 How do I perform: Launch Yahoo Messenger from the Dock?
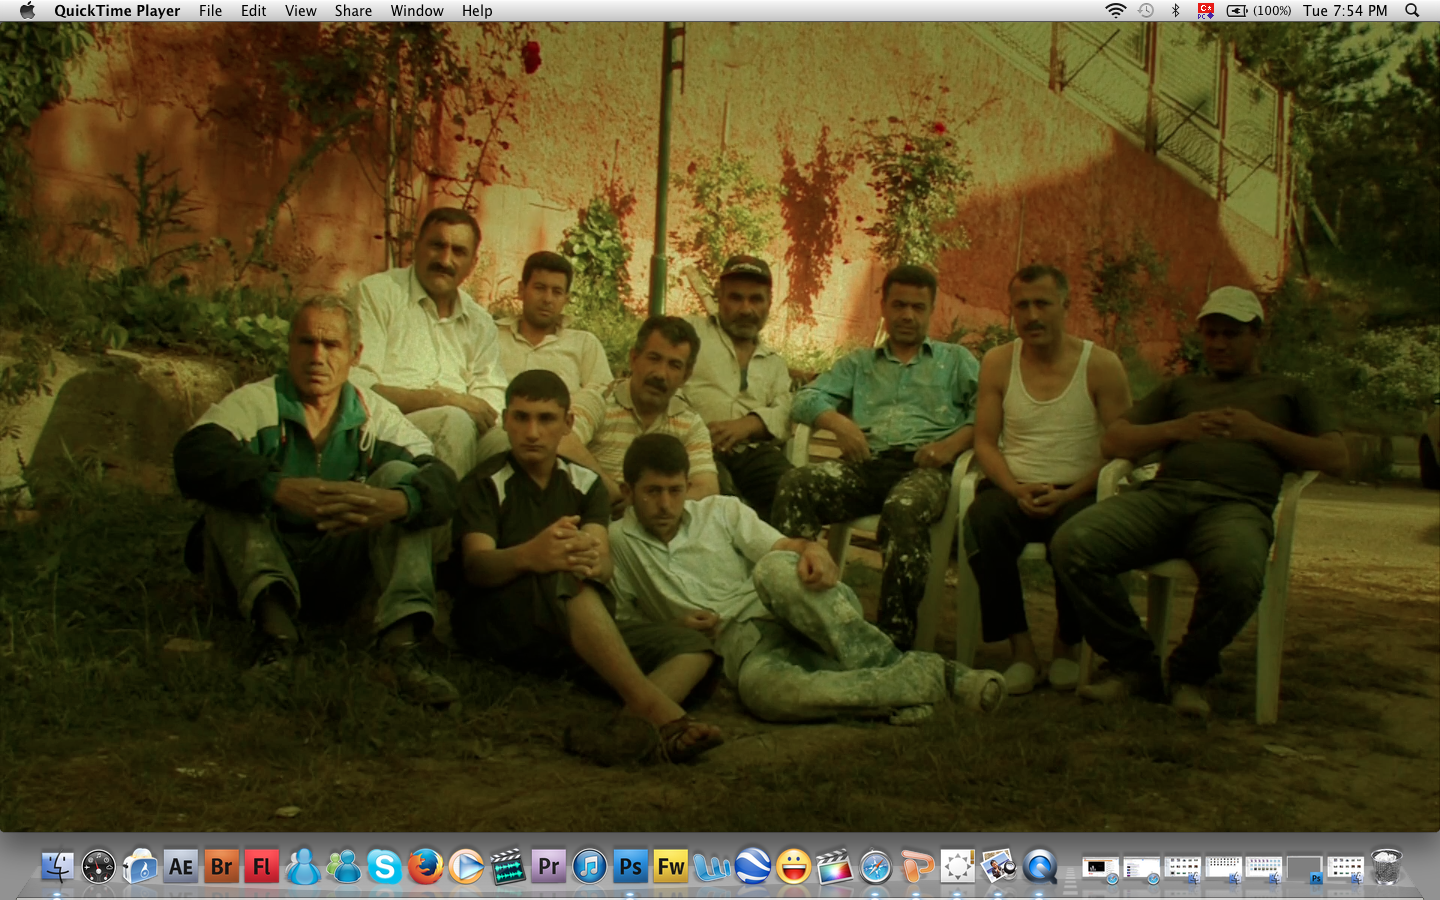coord(793,867)
